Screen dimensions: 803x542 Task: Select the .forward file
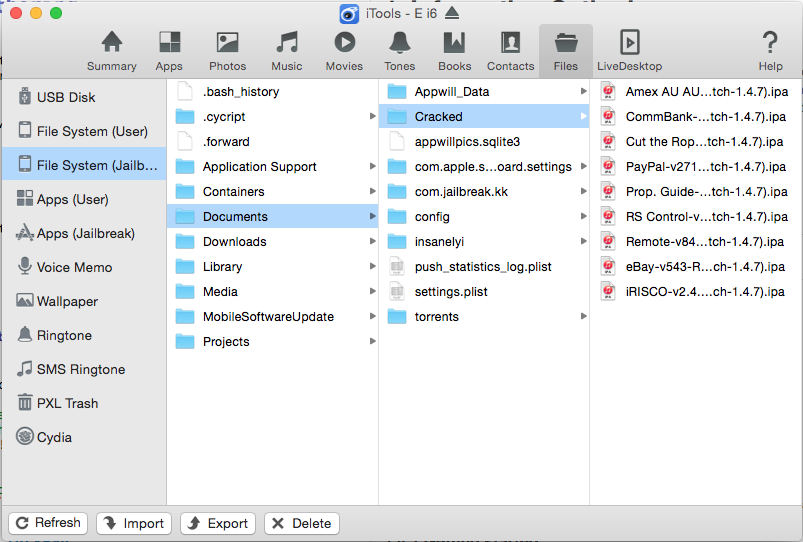272,141
